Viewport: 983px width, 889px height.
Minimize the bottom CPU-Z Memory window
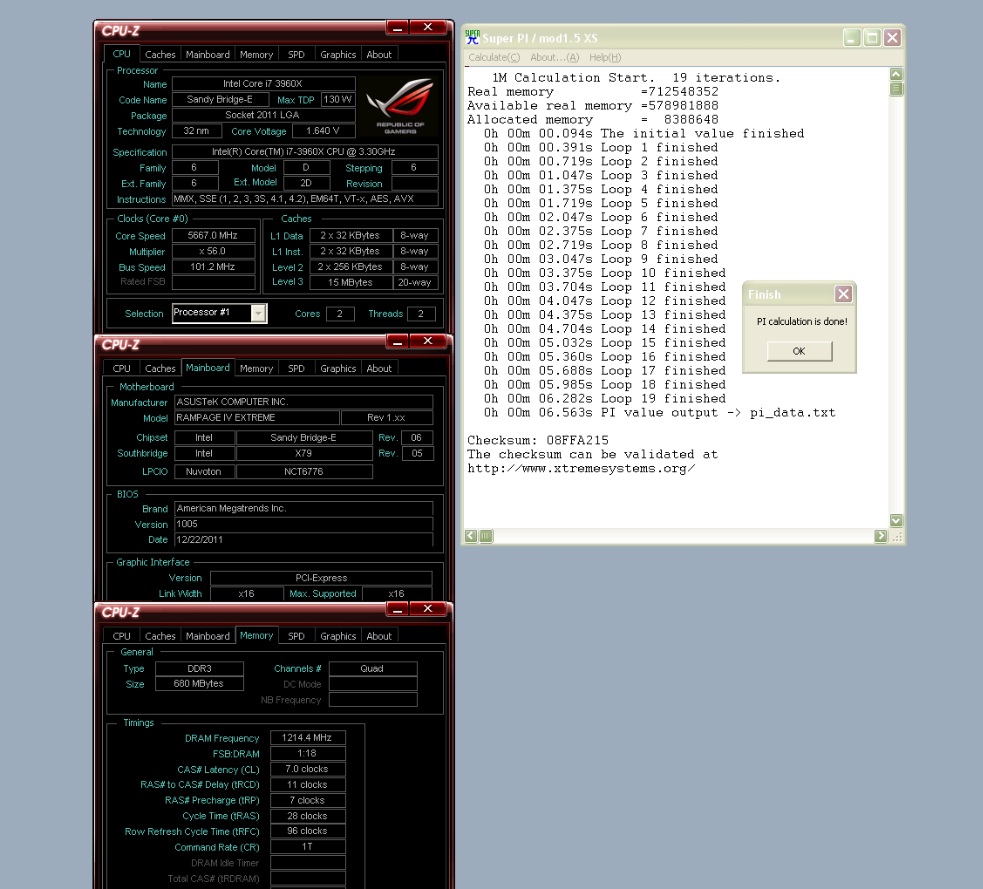tap(397, 609)
